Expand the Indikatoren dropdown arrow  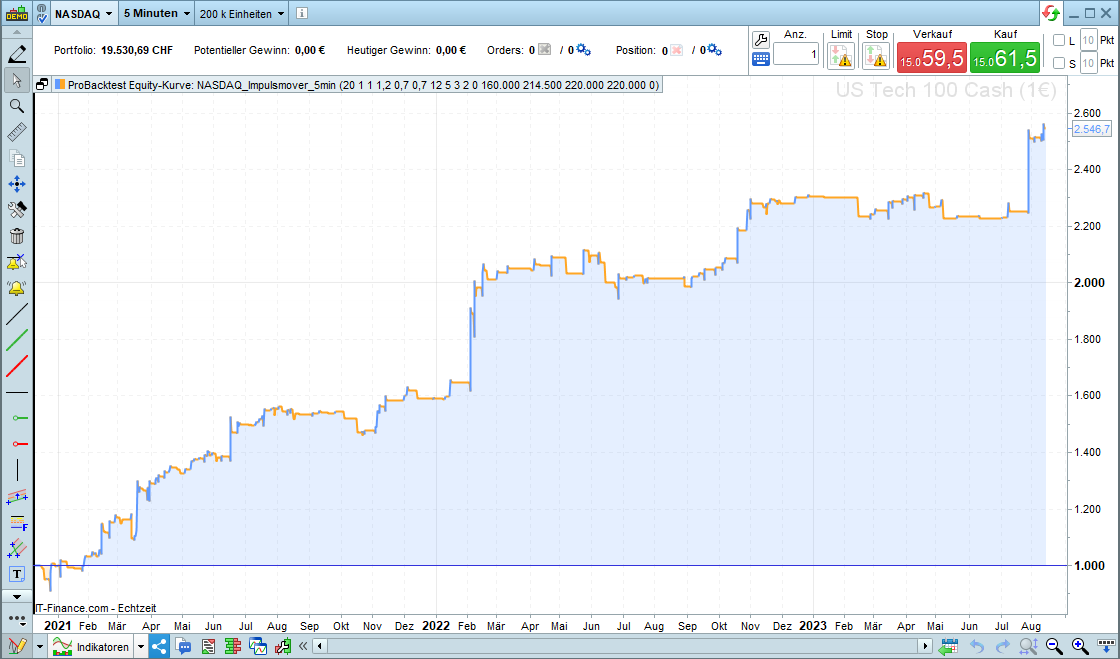click(x=141, y=647)
